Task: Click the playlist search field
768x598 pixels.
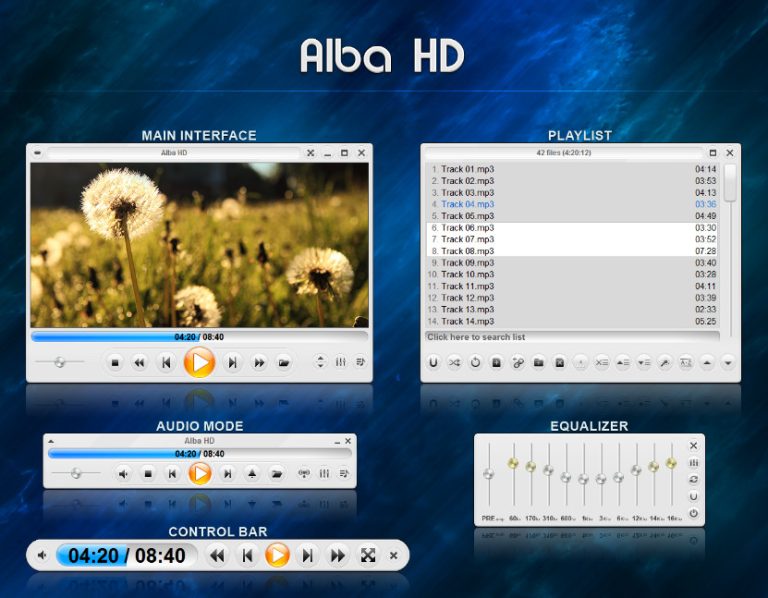Action: click(x=572, y=337)
